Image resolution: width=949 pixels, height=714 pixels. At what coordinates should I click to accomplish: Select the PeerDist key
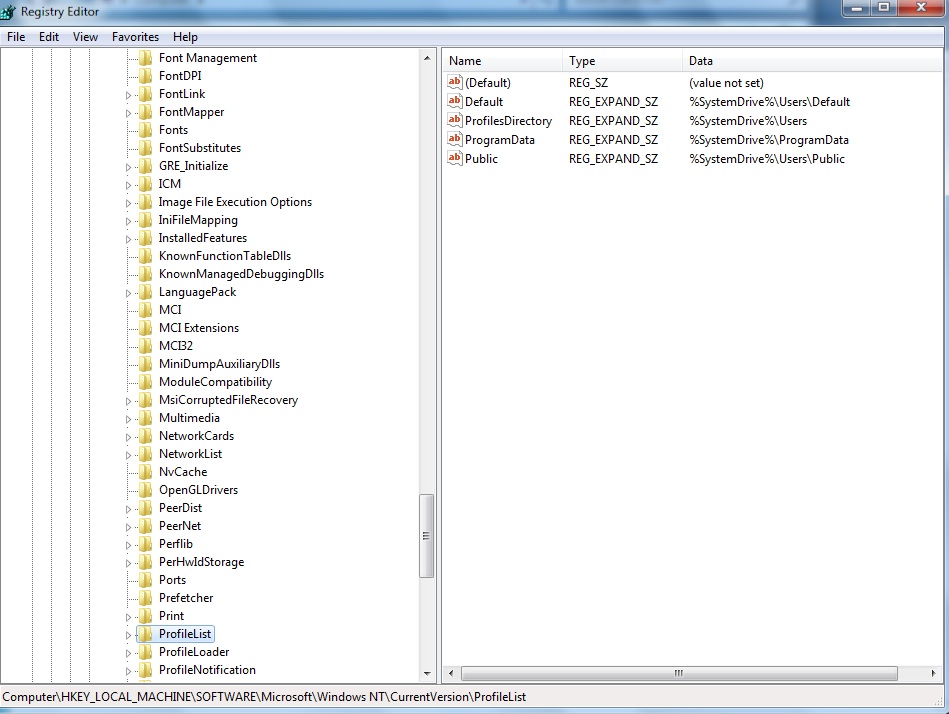point(180,508)
